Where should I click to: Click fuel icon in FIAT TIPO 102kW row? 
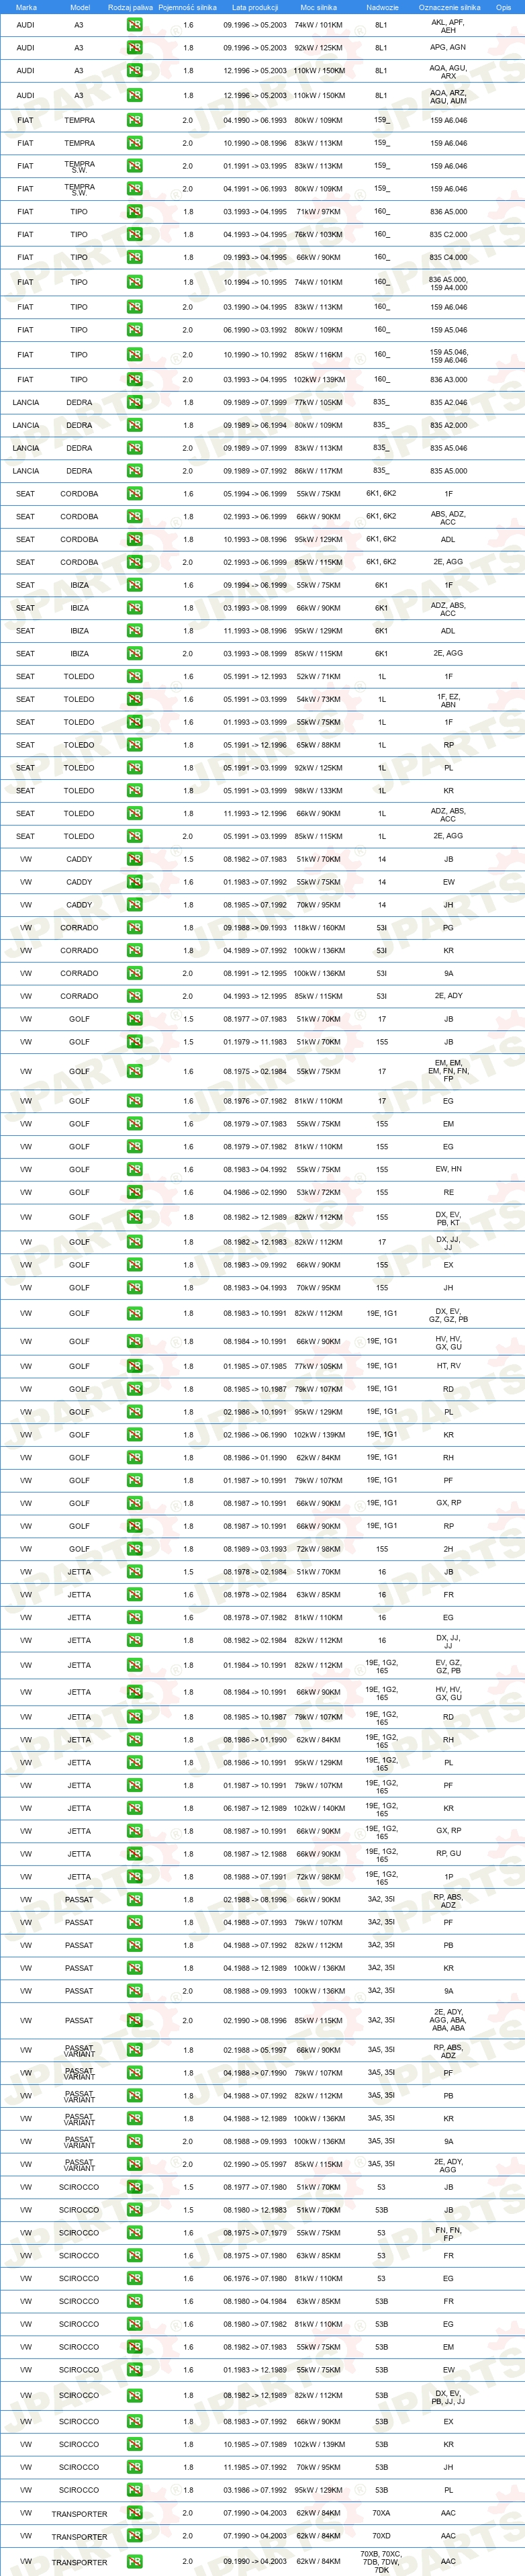click(134, 380)
